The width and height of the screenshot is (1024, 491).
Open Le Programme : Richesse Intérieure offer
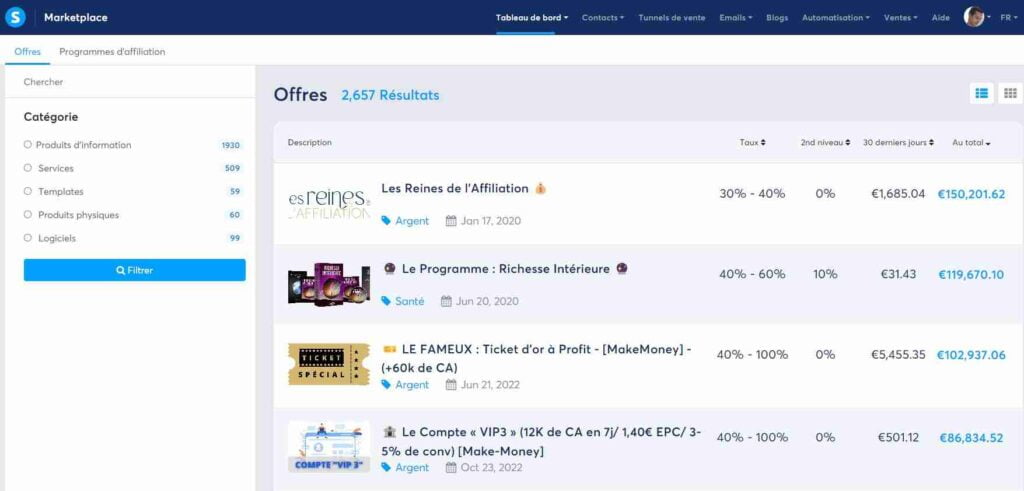click(x=505, y=269)
